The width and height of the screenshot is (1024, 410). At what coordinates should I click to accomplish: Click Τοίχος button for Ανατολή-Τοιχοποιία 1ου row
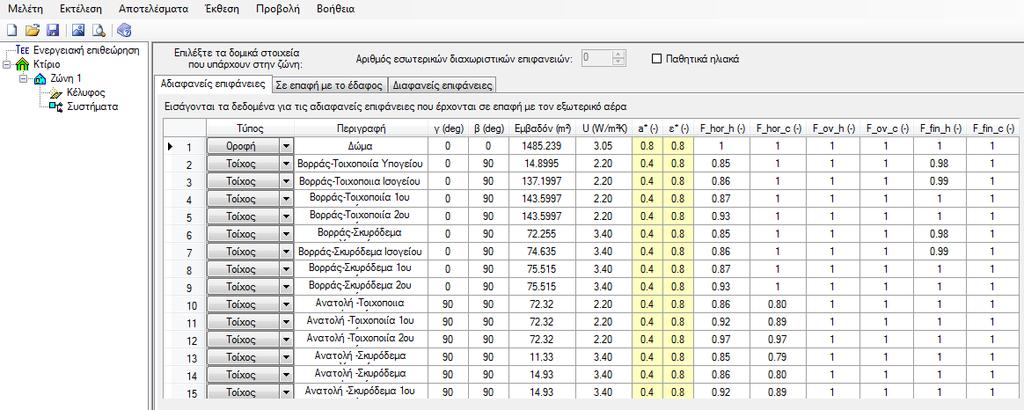pyautogui.click(x=244, y=323)
